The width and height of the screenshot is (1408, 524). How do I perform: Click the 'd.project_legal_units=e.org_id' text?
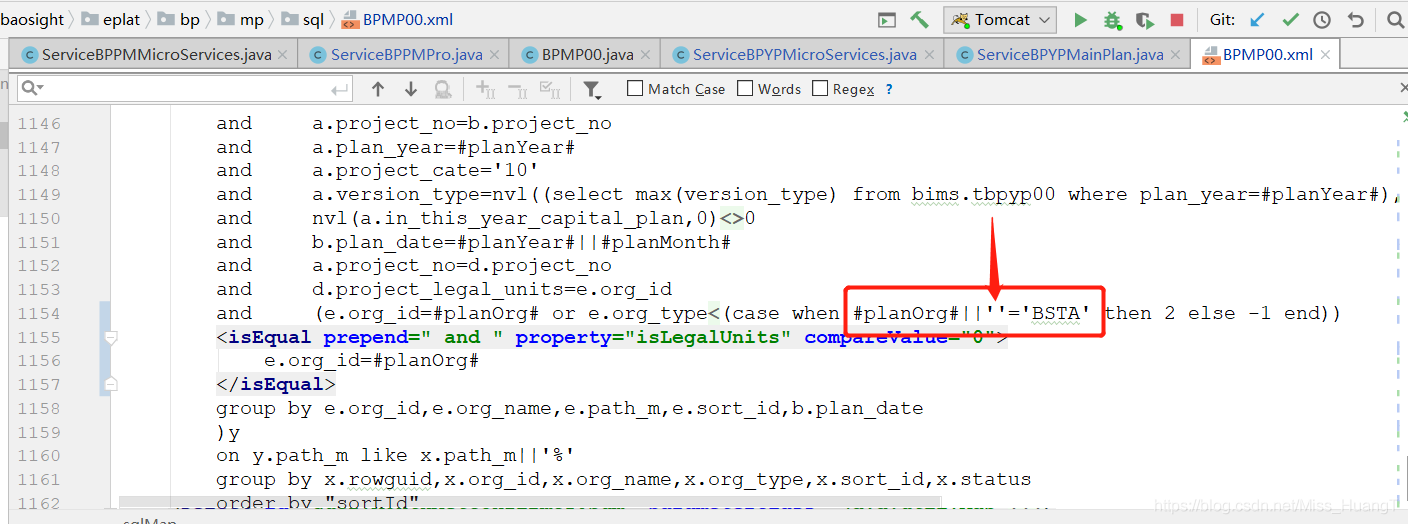pyautogui.click(x=491, y=290)
